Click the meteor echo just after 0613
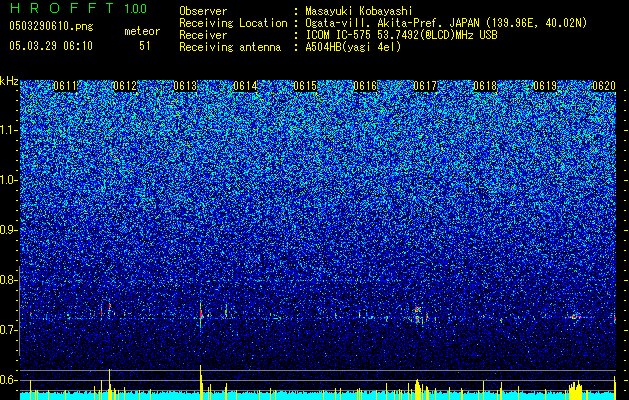 pos(201,313)
